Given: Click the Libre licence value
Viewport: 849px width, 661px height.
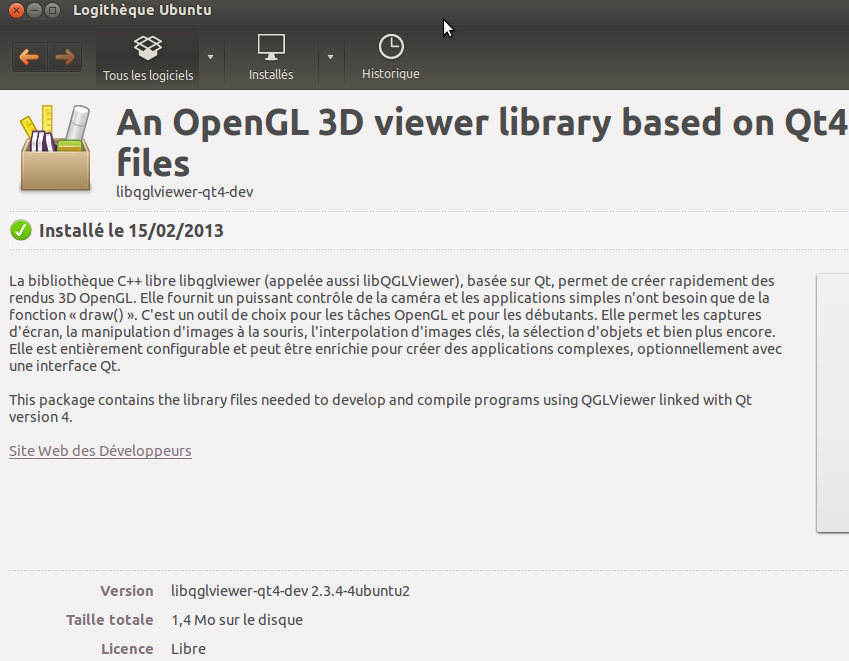Looking at the screenshot, I should point(188,649).
